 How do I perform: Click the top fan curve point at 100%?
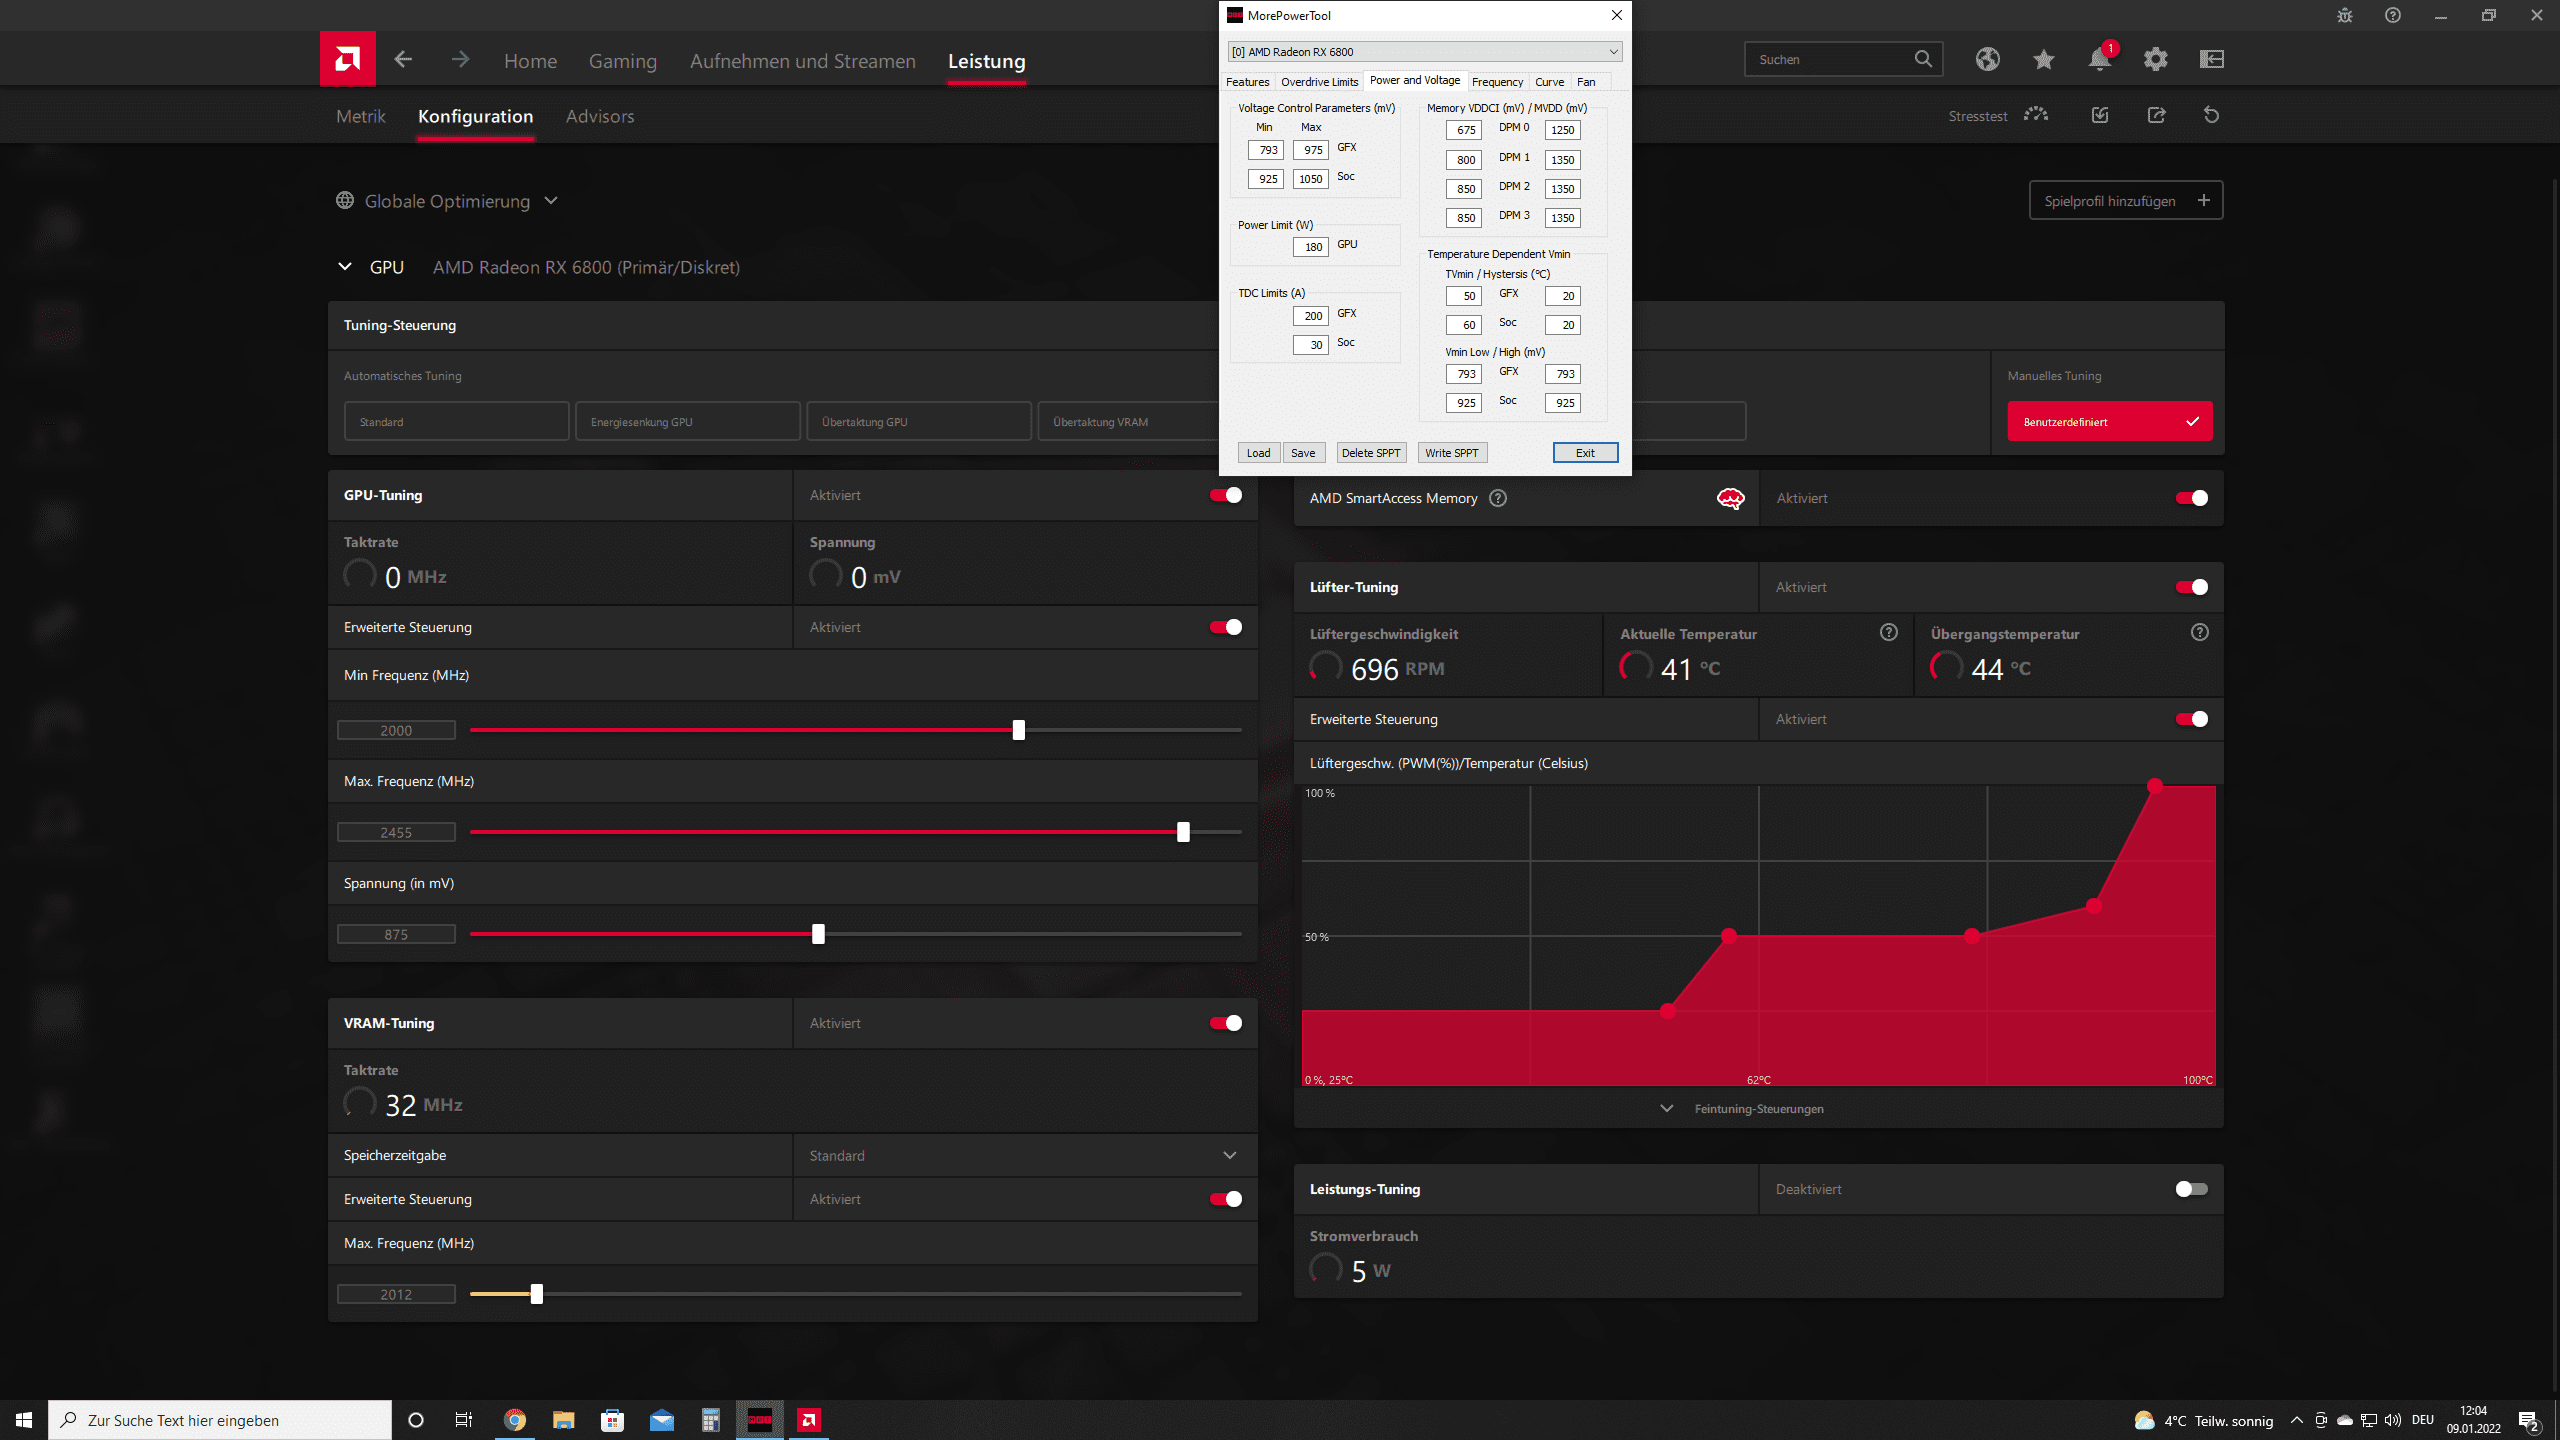tap(2155, 787)
